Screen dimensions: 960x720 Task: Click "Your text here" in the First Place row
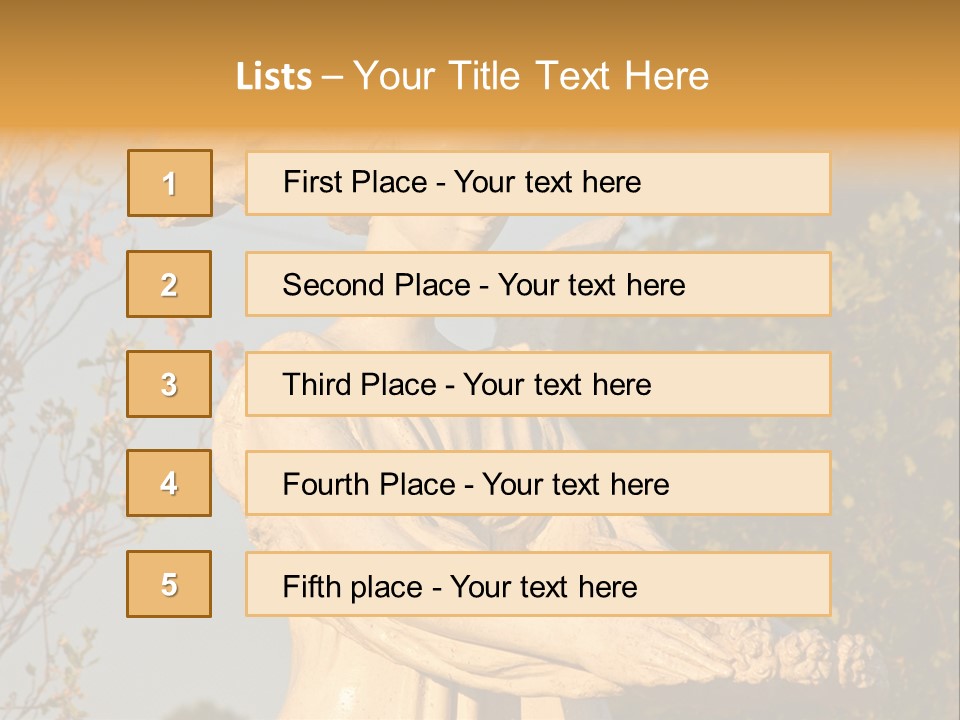click(x=547, y=182)
